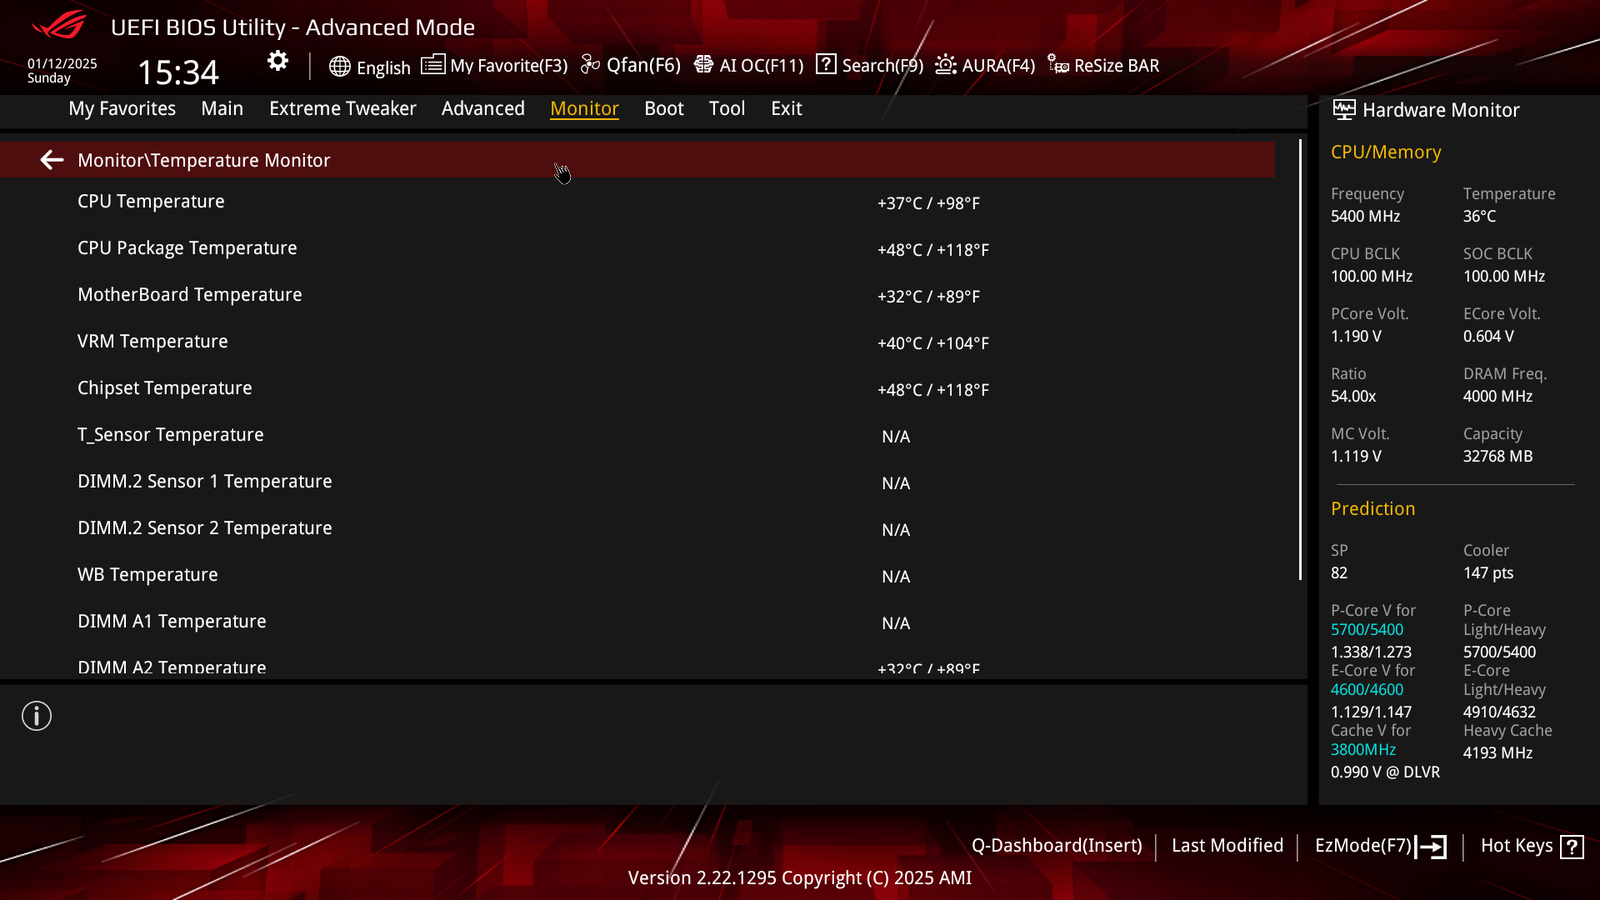Click the ROG logo
This screenshot has height=900, width=1600.
coord(60,25)
